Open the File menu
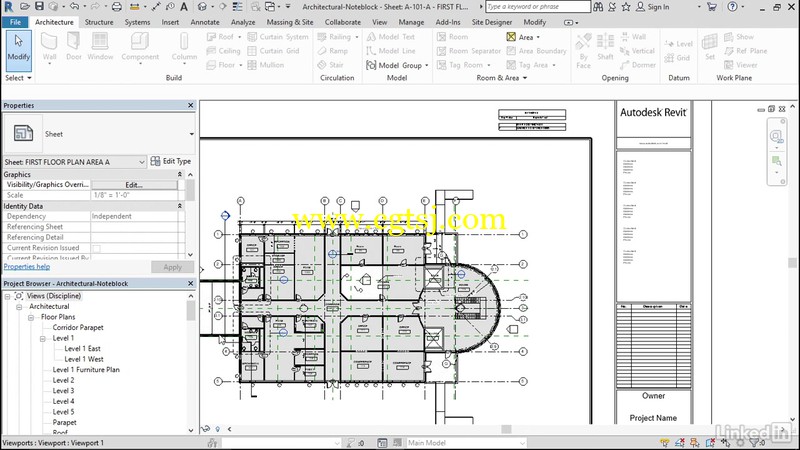The width and height of the screenshot is (800, 450). point(15,22)
